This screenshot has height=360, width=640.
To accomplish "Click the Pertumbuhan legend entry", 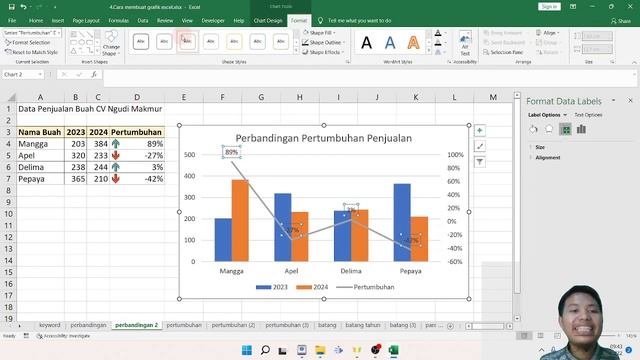I will click(365, 287).
